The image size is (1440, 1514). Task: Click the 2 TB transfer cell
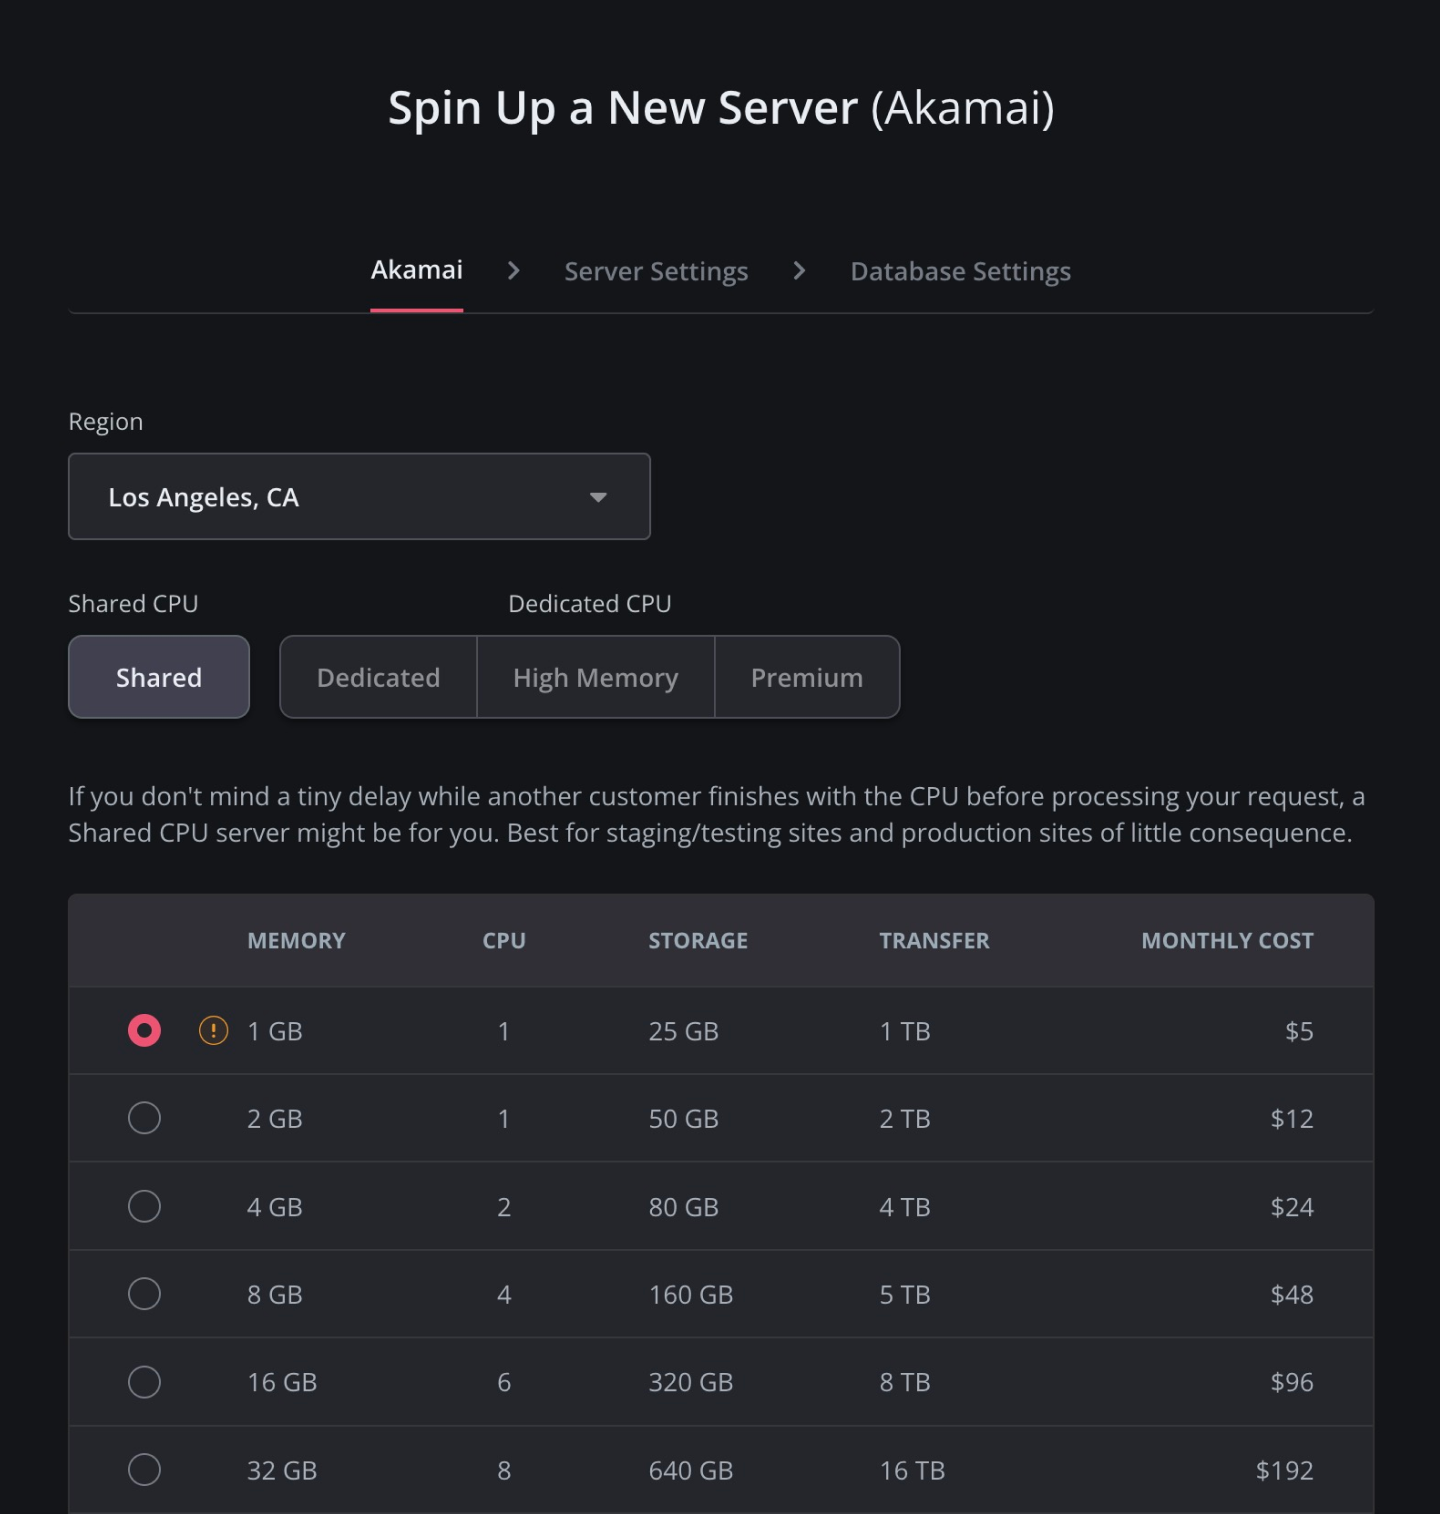tap(905, 1119)
